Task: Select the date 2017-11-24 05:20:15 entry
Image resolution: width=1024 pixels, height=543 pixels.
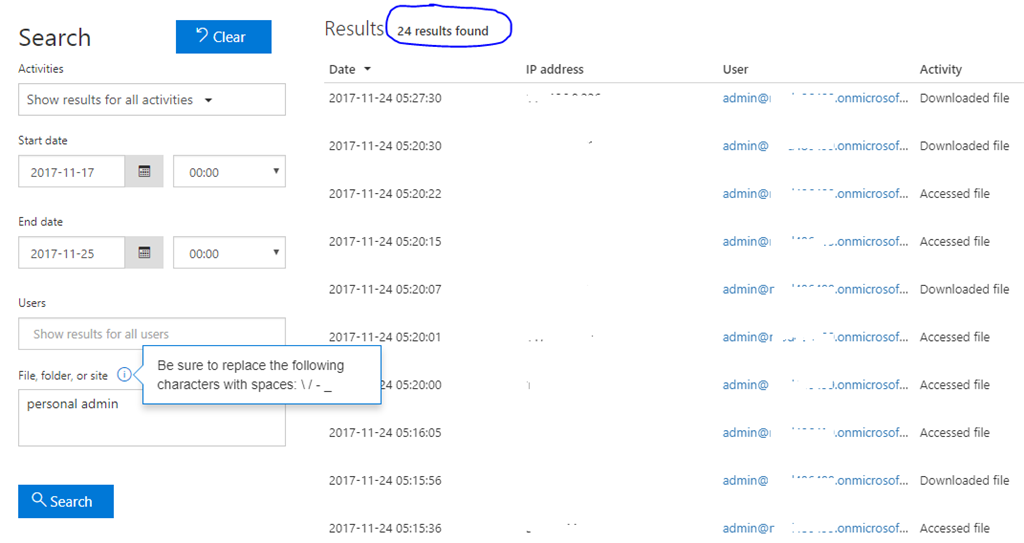Action: click(x=385, y=241)
